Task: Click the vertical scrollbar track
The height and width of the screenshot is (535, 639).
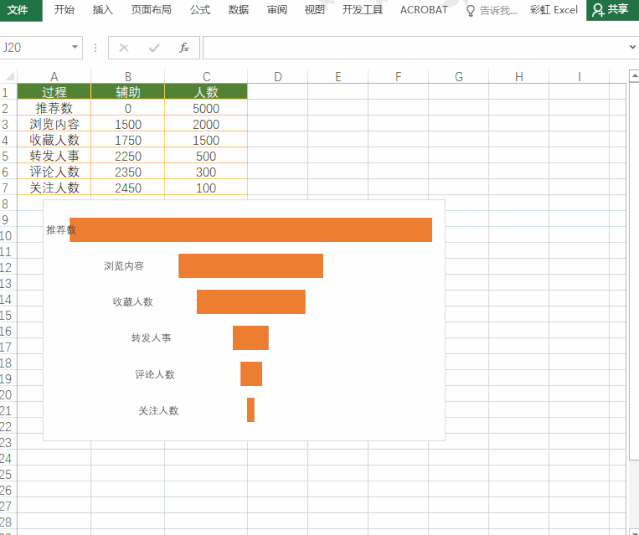Action: coord(635,495)
